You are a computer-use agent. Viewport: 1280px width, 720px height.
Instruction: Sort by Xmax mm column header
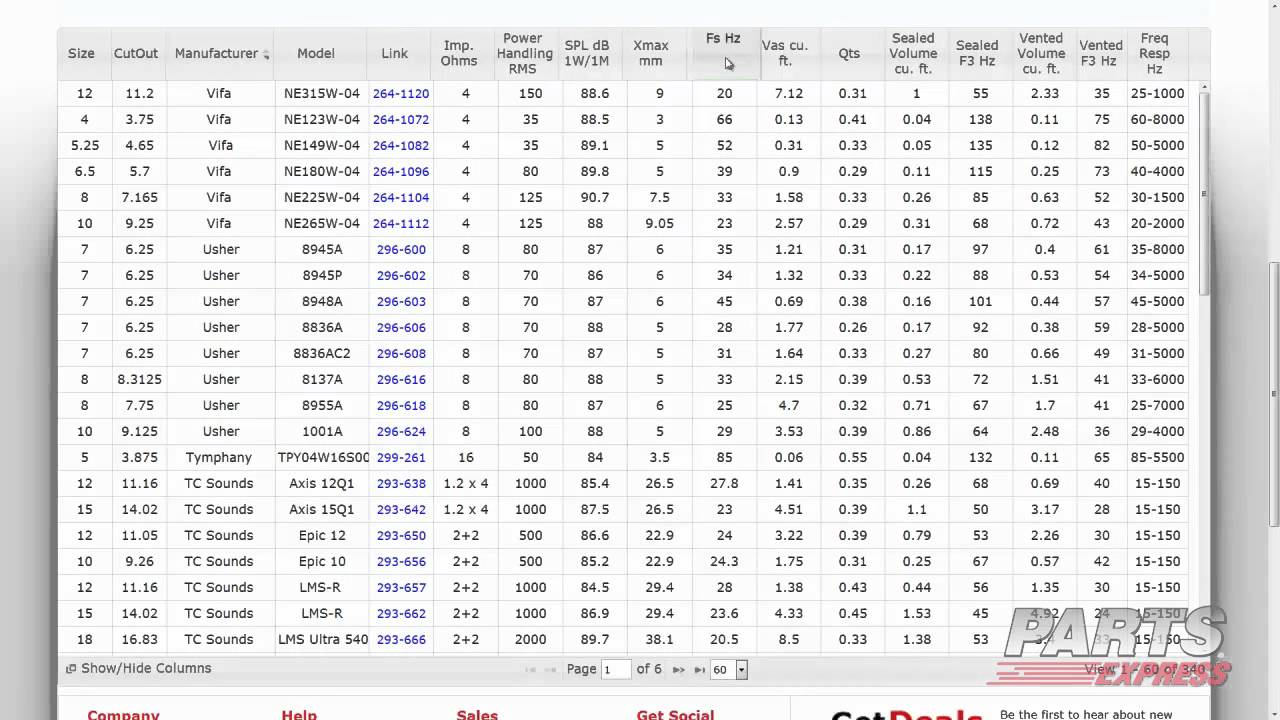click(x=651, y=53)
